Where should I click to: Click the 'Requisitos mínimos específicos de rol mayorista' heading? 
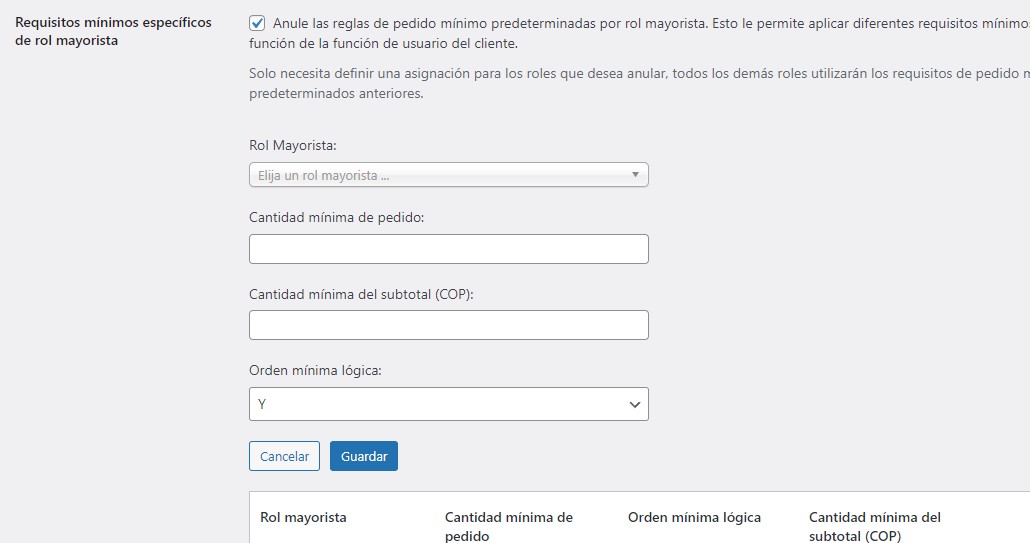pyautogui.click(x=113, y=31)
